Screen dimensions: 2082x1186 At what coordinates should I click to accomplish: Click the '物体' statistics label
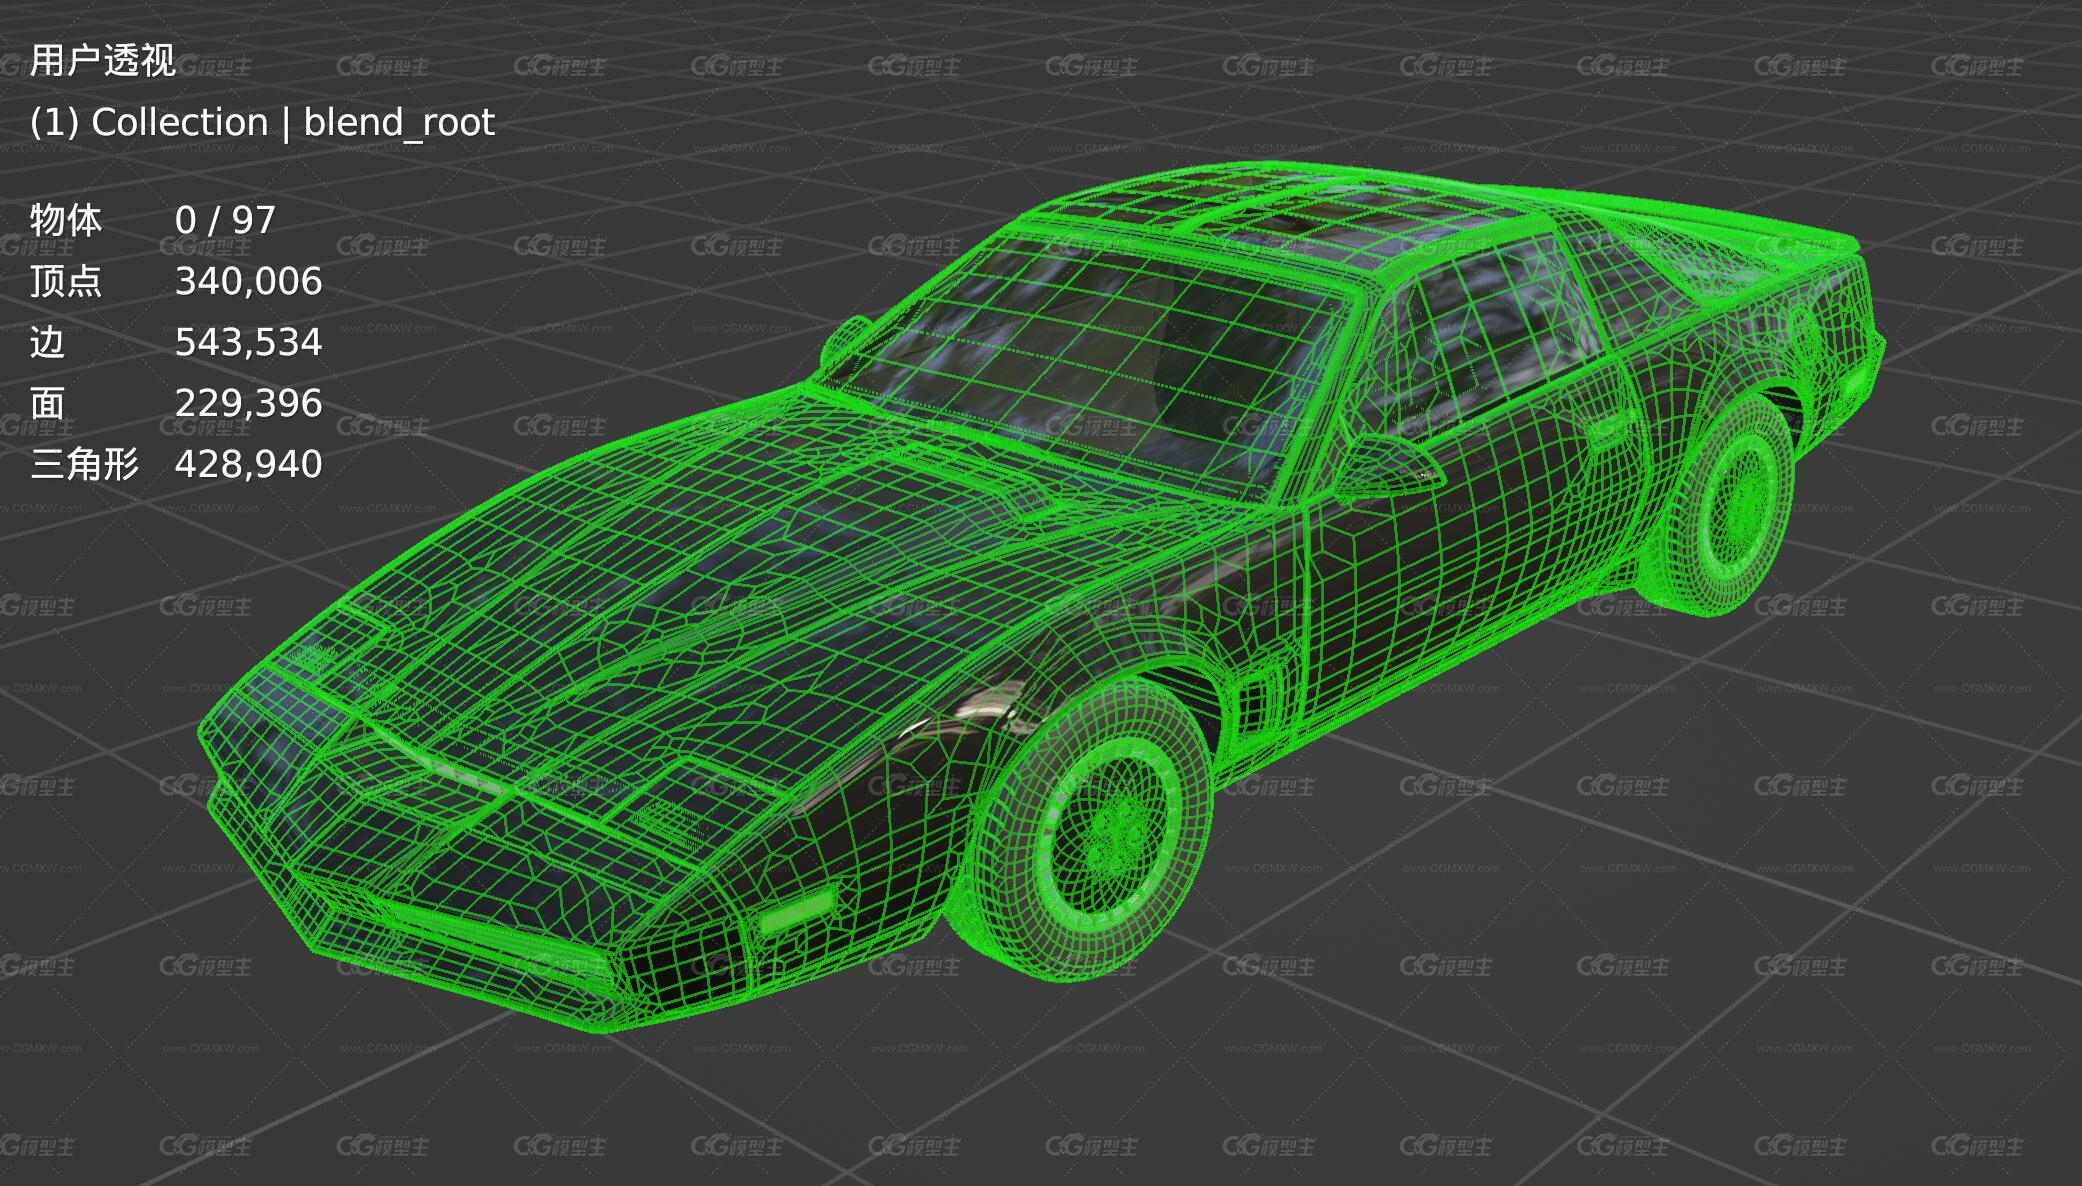pyautogui.click(x=66, y=220)
